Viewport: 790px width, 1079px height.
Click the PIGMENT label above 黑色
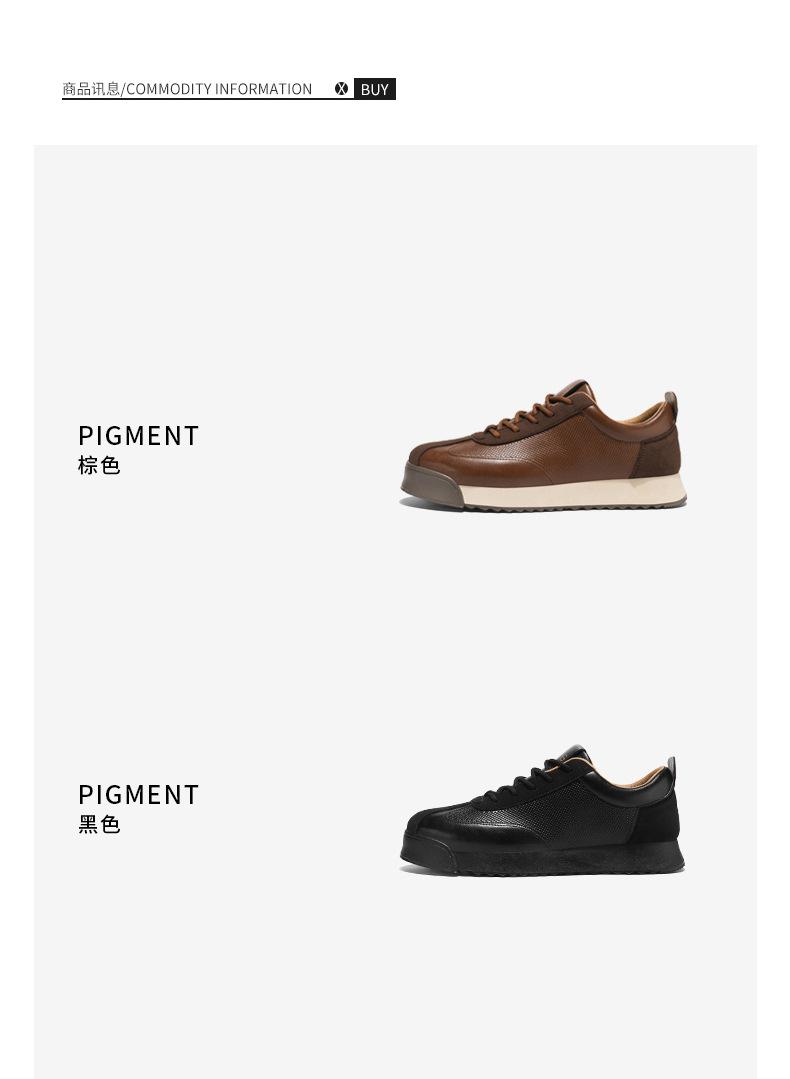pos(138,795)
